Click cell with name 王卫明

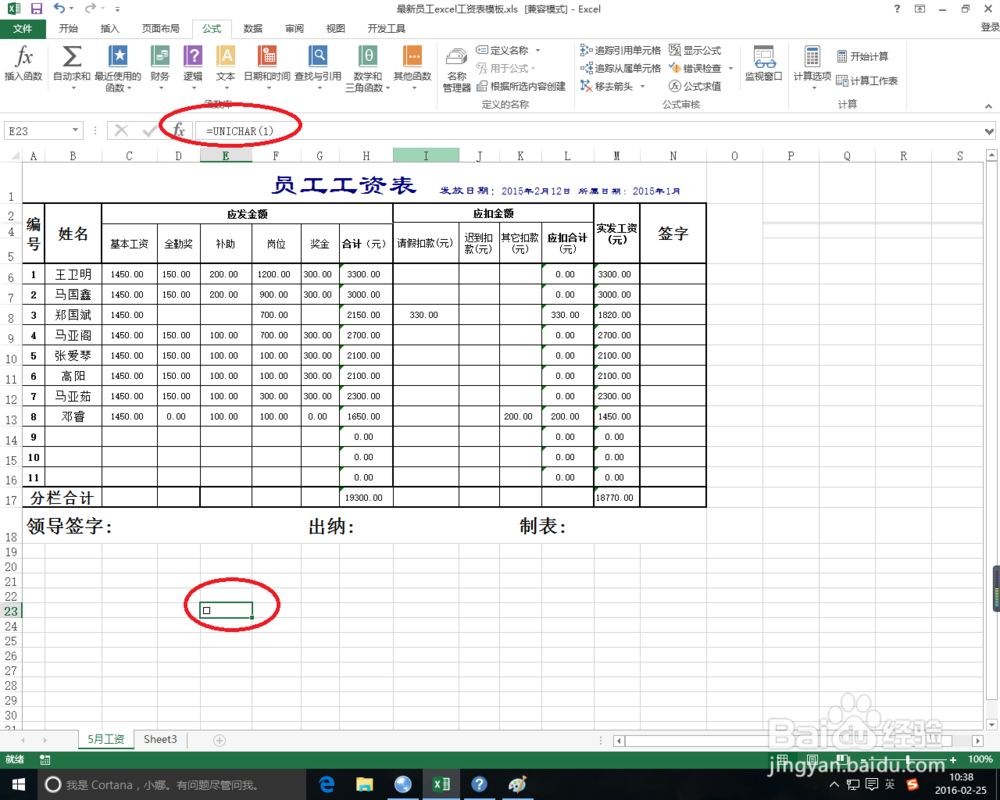pos(73,274)
